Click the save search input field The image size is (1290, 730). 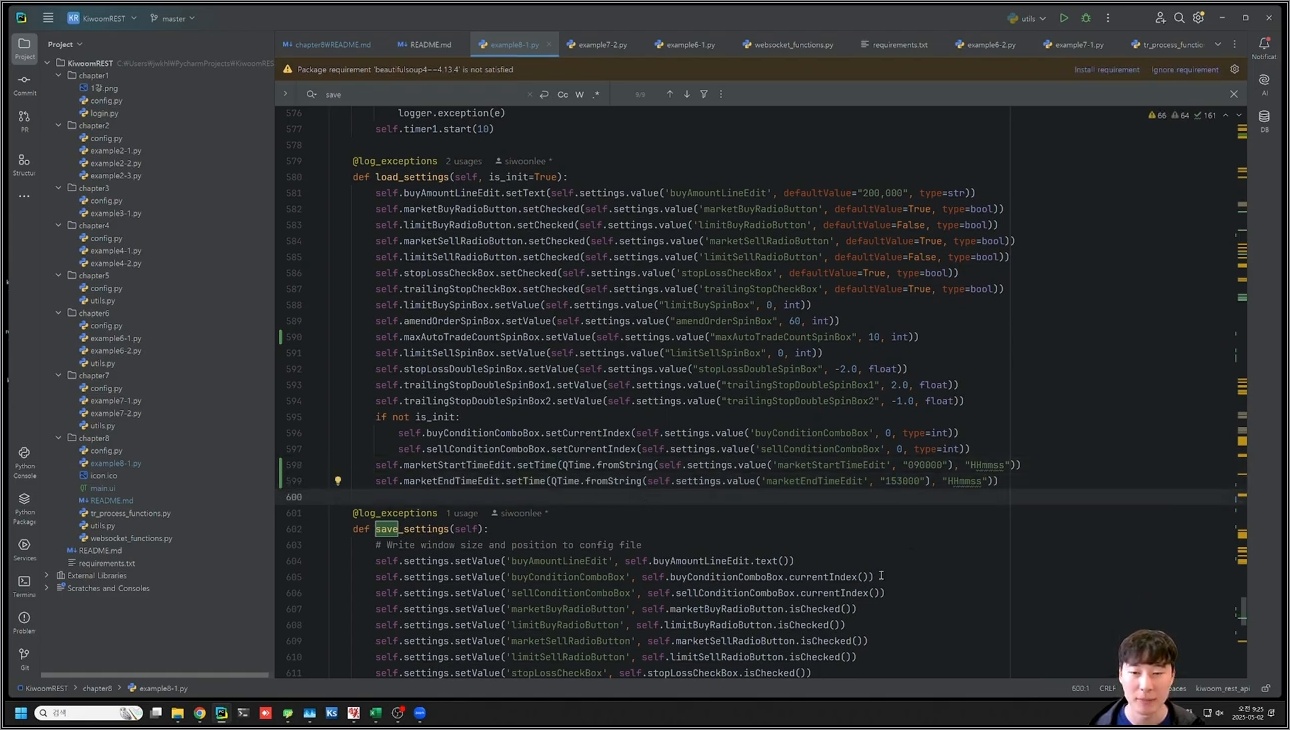pyautogui.click(x=425, y=94)
